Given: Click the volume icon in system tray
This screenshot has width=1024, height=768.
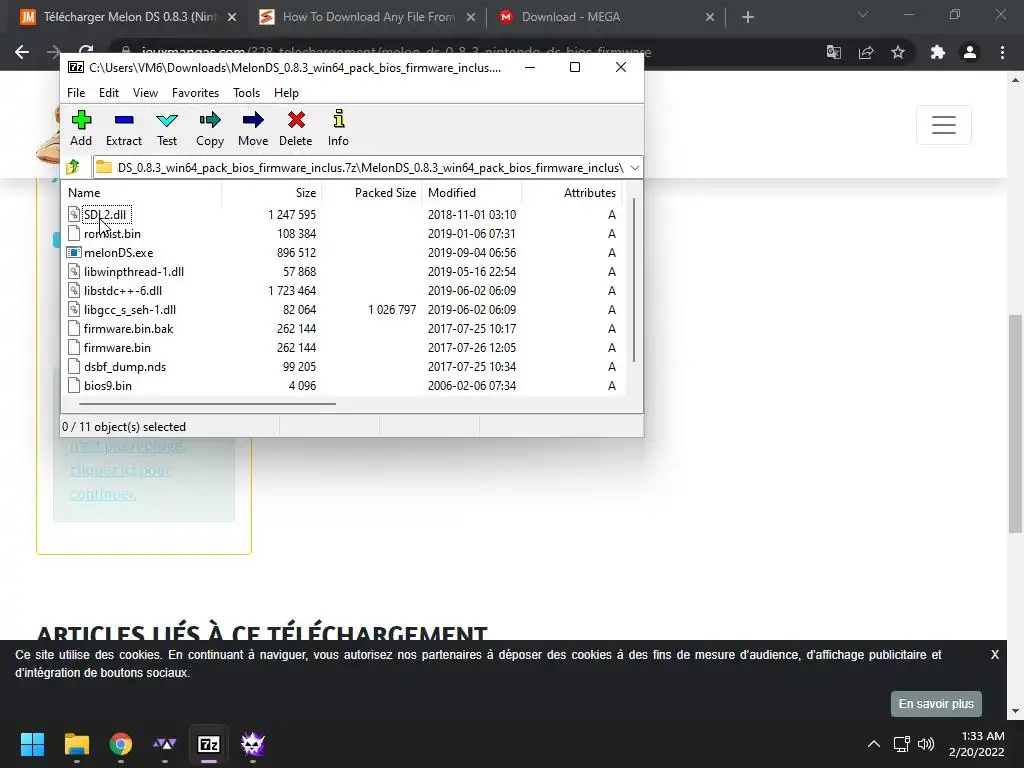Looking at the screenshot, I should pyautogui.click(x=925, y=744).
